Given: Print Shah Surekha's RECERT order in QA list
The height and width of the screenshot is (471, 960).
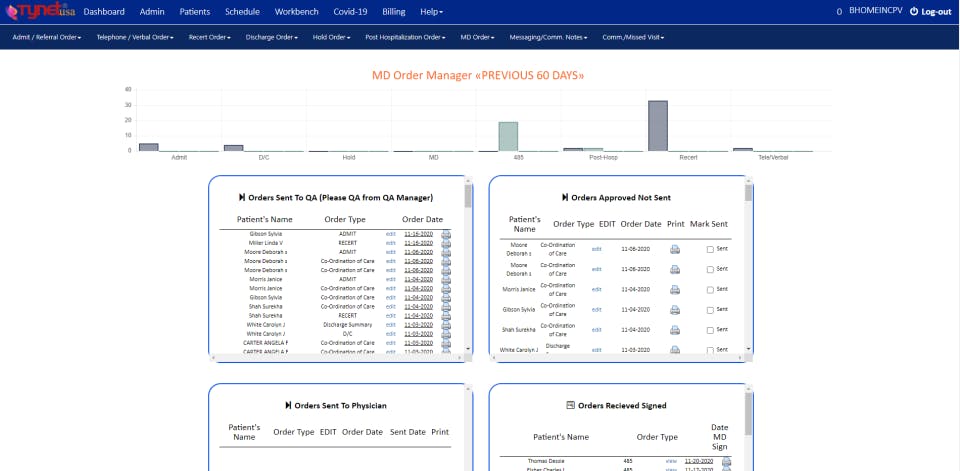Looking at the screenshot, I should 446,316.
